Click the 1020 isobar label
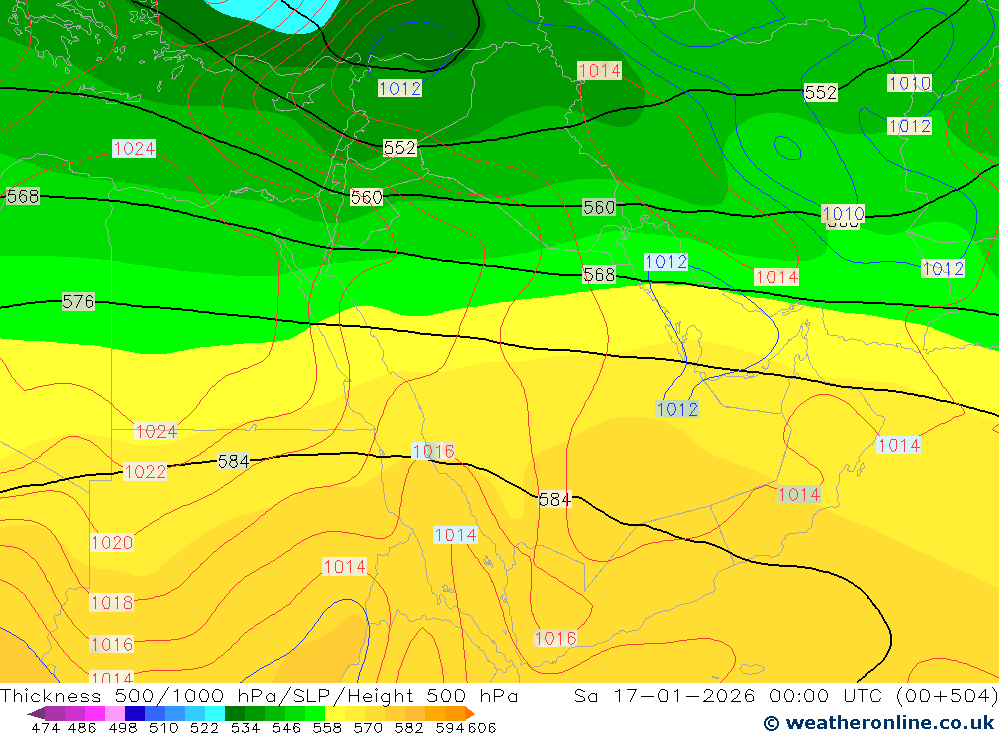 point(112,543)
